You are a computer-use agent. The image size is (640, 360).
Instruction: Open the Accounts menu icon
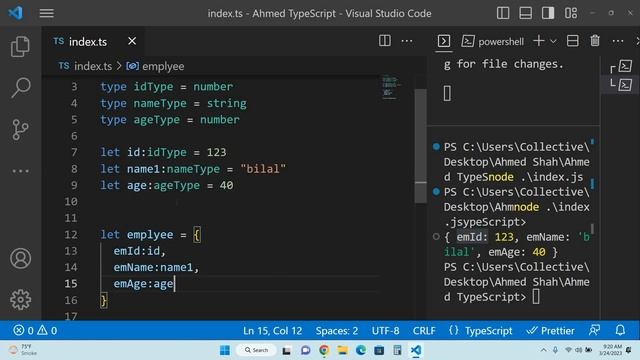point(20,258)
